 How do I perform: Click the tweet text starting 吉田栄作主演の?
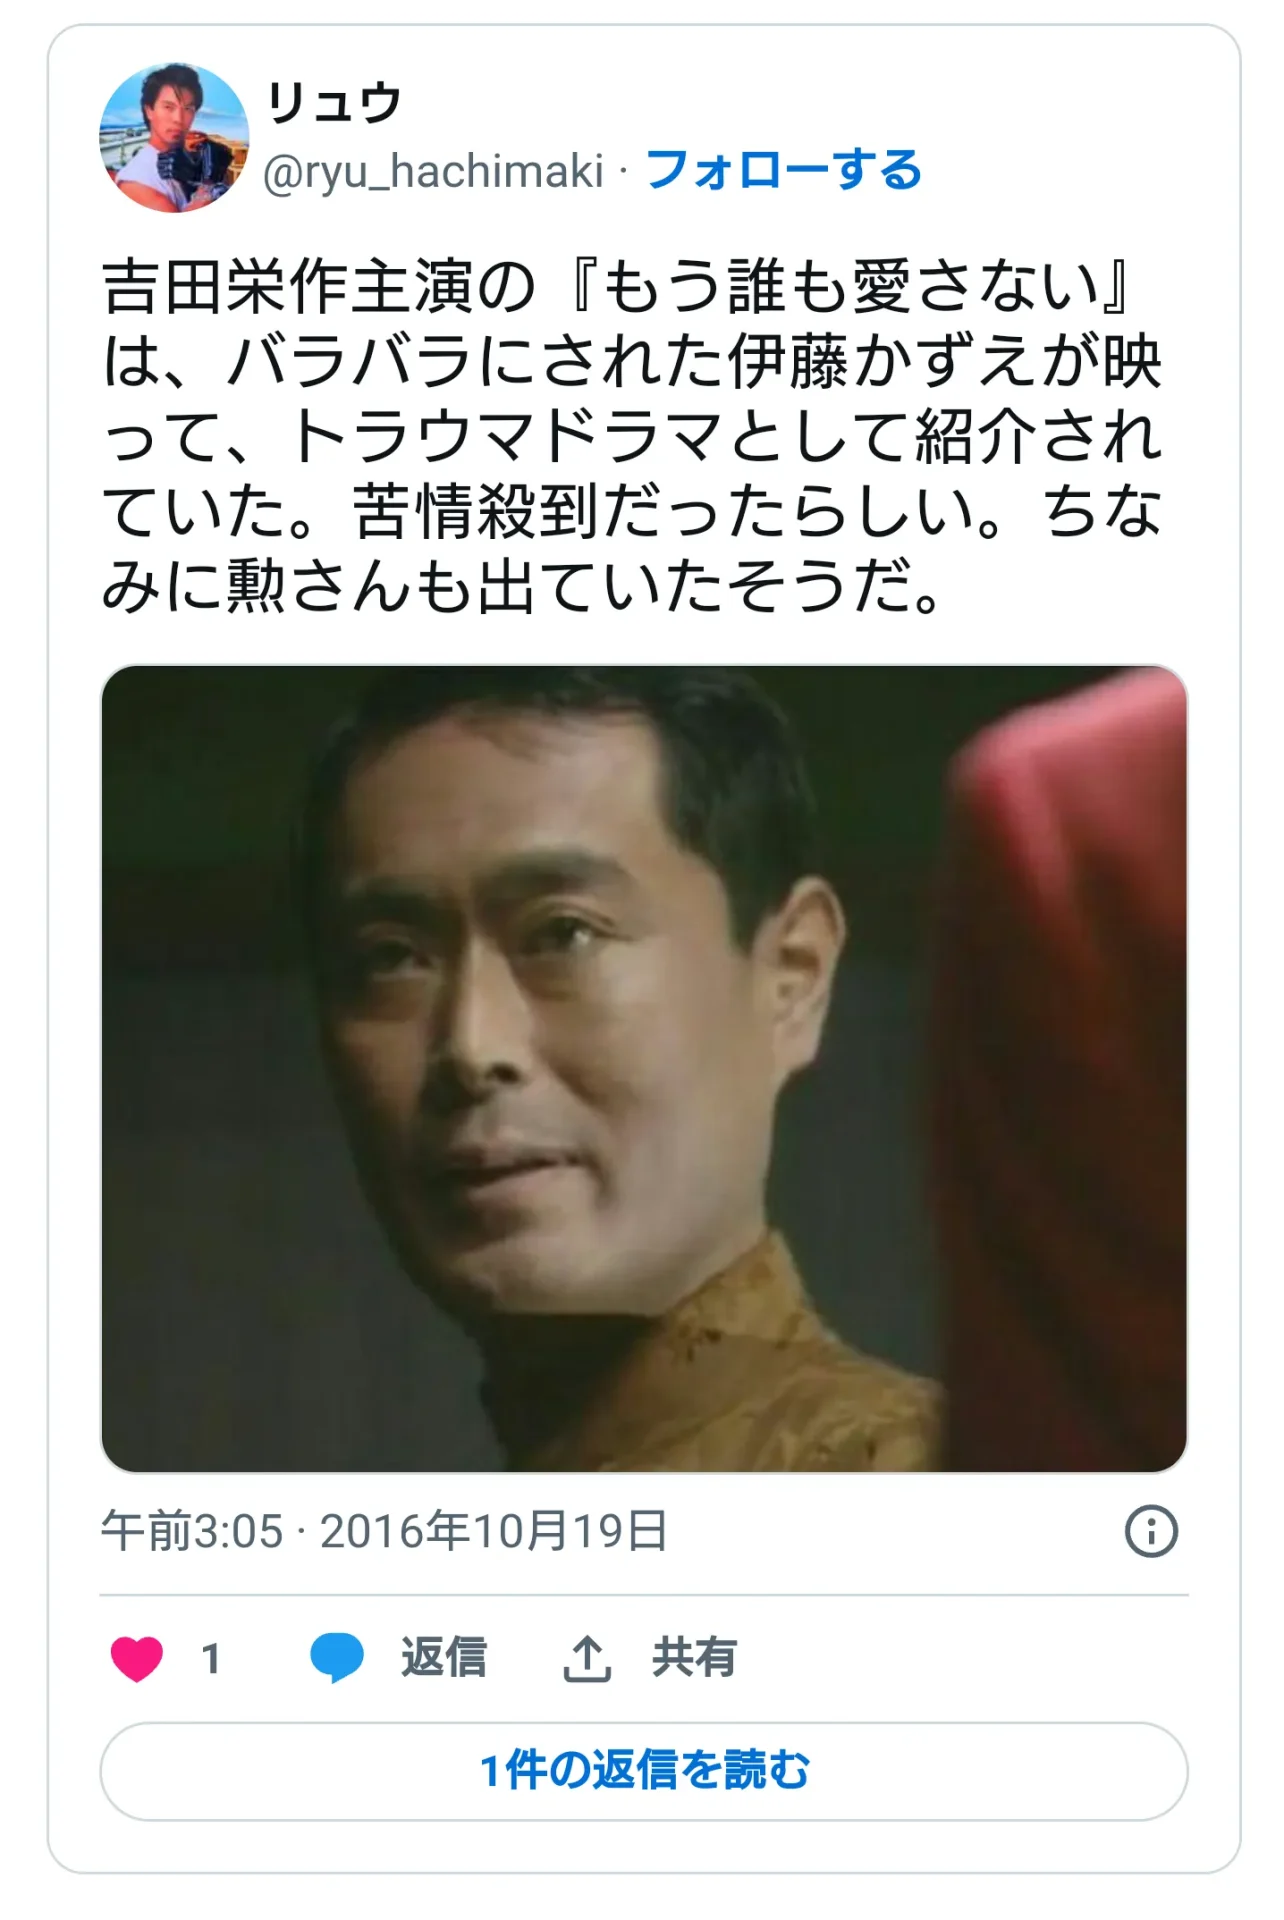pos(632,436)
